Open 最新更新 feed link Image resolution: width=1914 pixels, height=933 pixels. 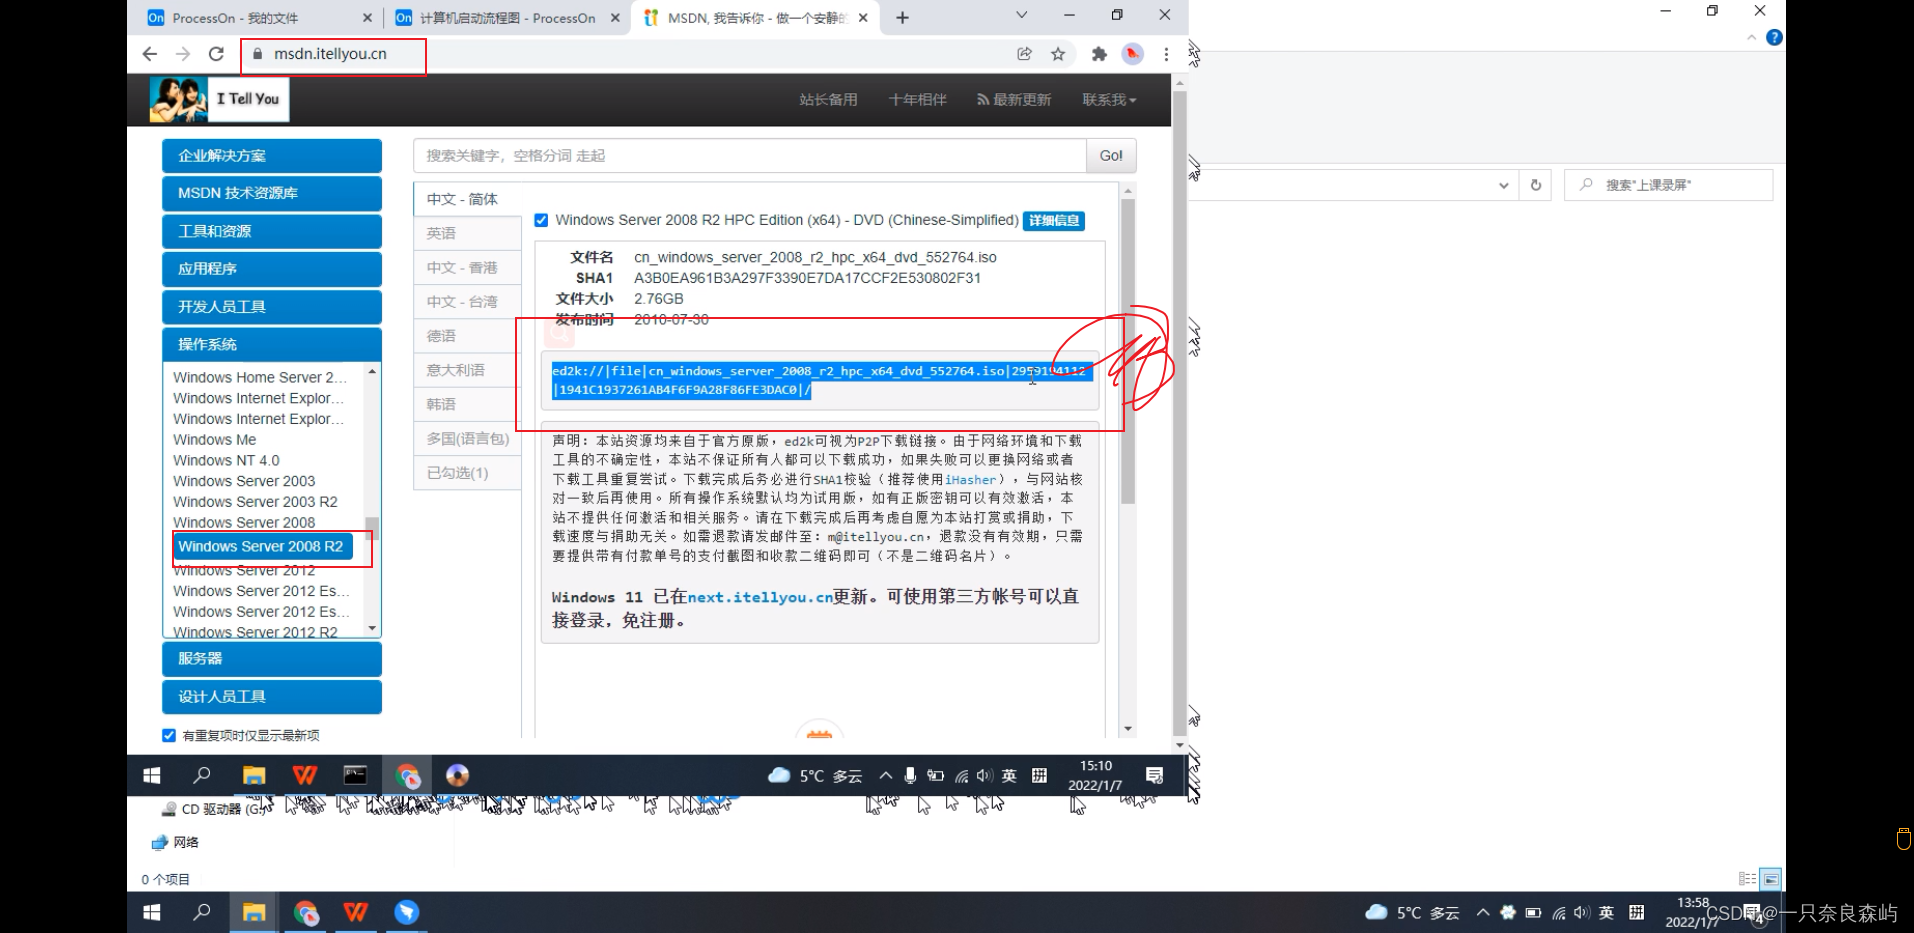point(1014,100)
